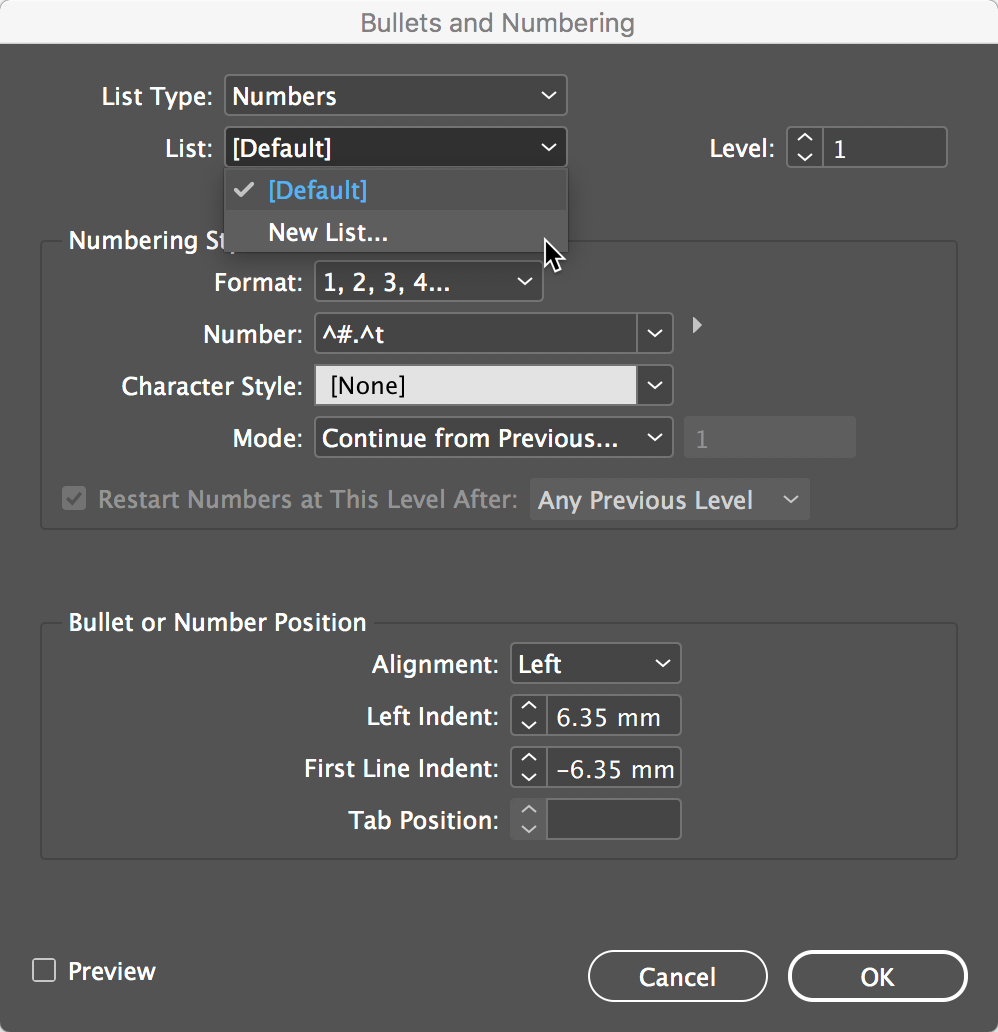Click the Tab Position stepper arrows
998x1032 pixels.
pos(529,819)
